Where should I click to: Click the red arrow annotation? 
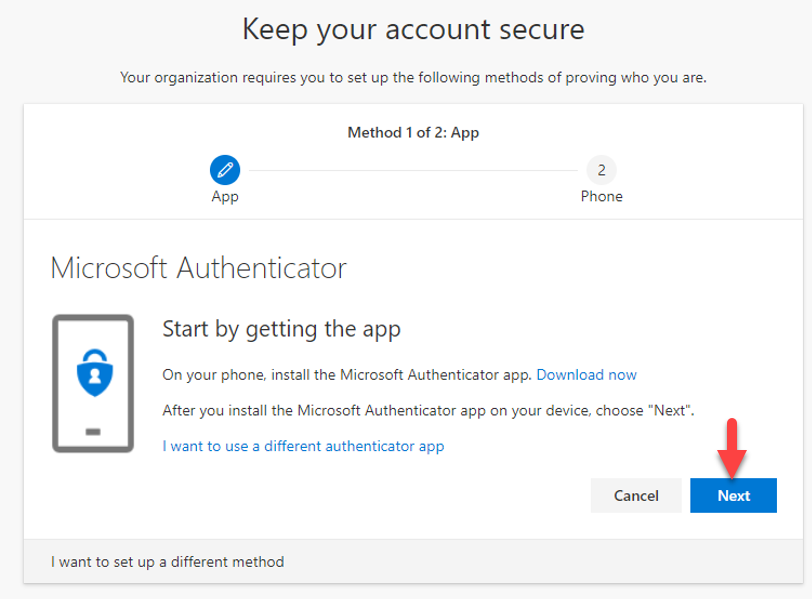732,447
